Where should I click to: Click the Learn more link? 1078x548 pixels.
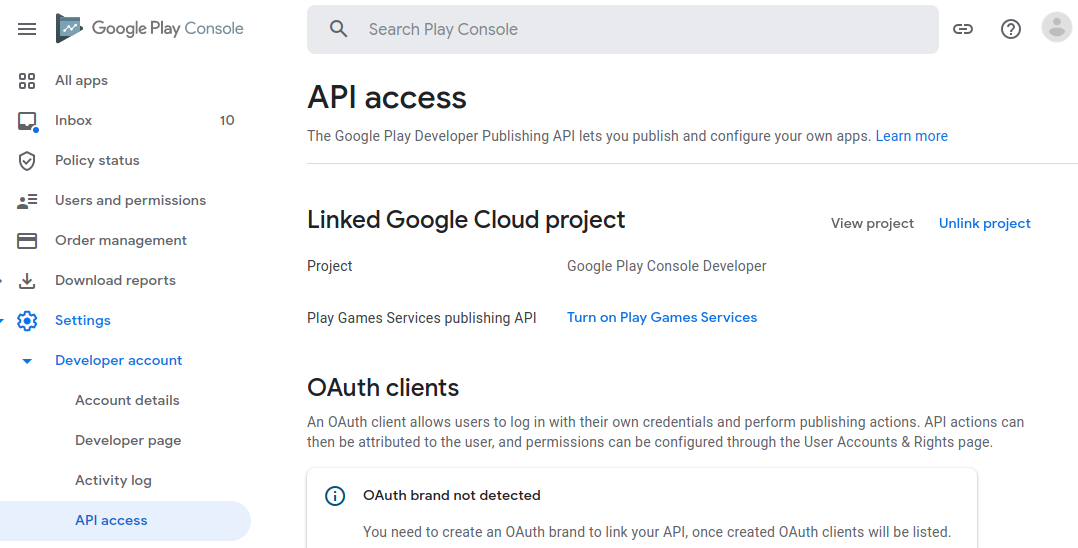coord(912,136)
